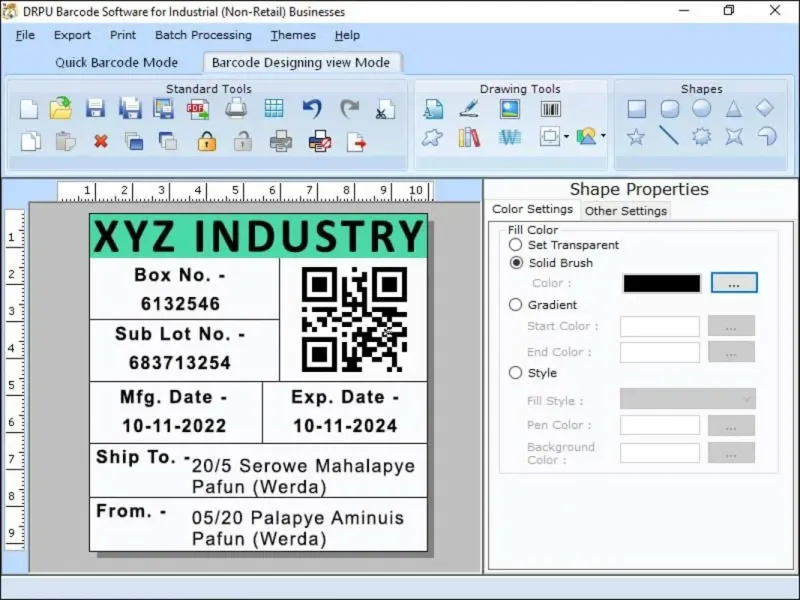Select the Triangle shape tool
This screenshot has width=800, height=600.
pos(733,109)
